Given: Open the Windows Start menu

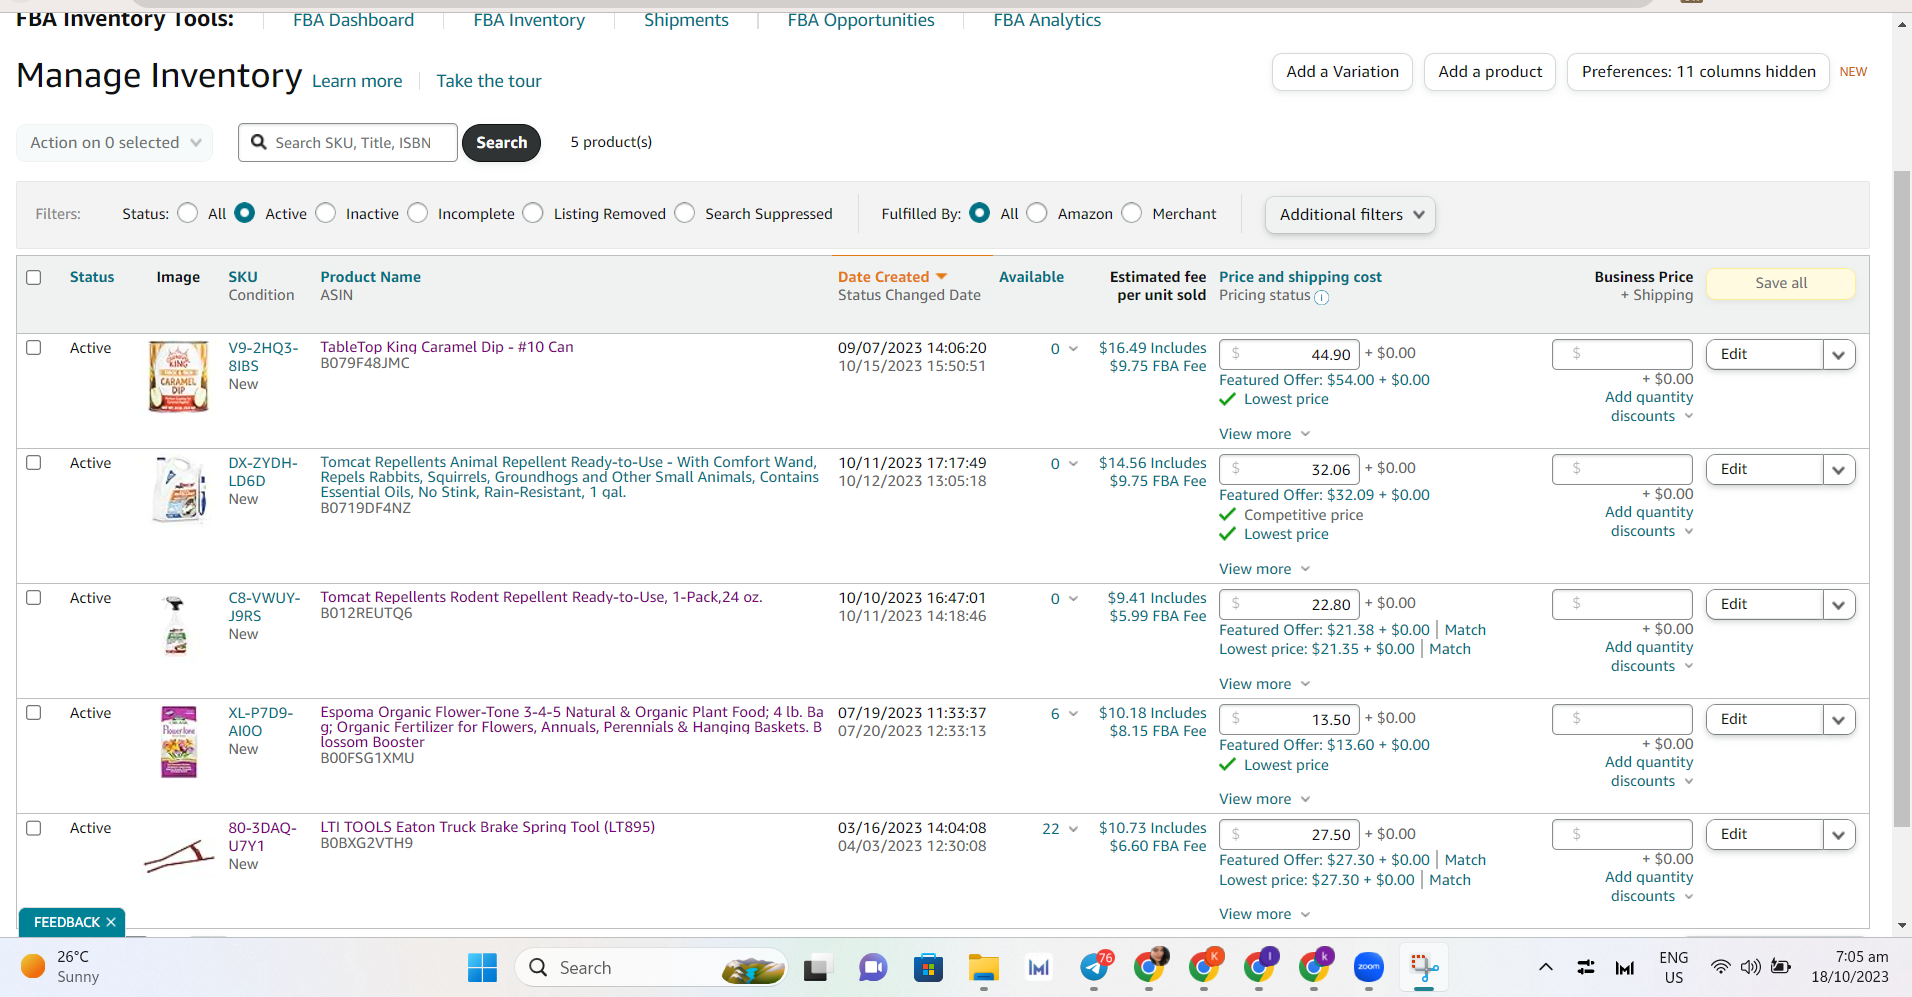Looking at the screenshot, I should coord(482,967).
